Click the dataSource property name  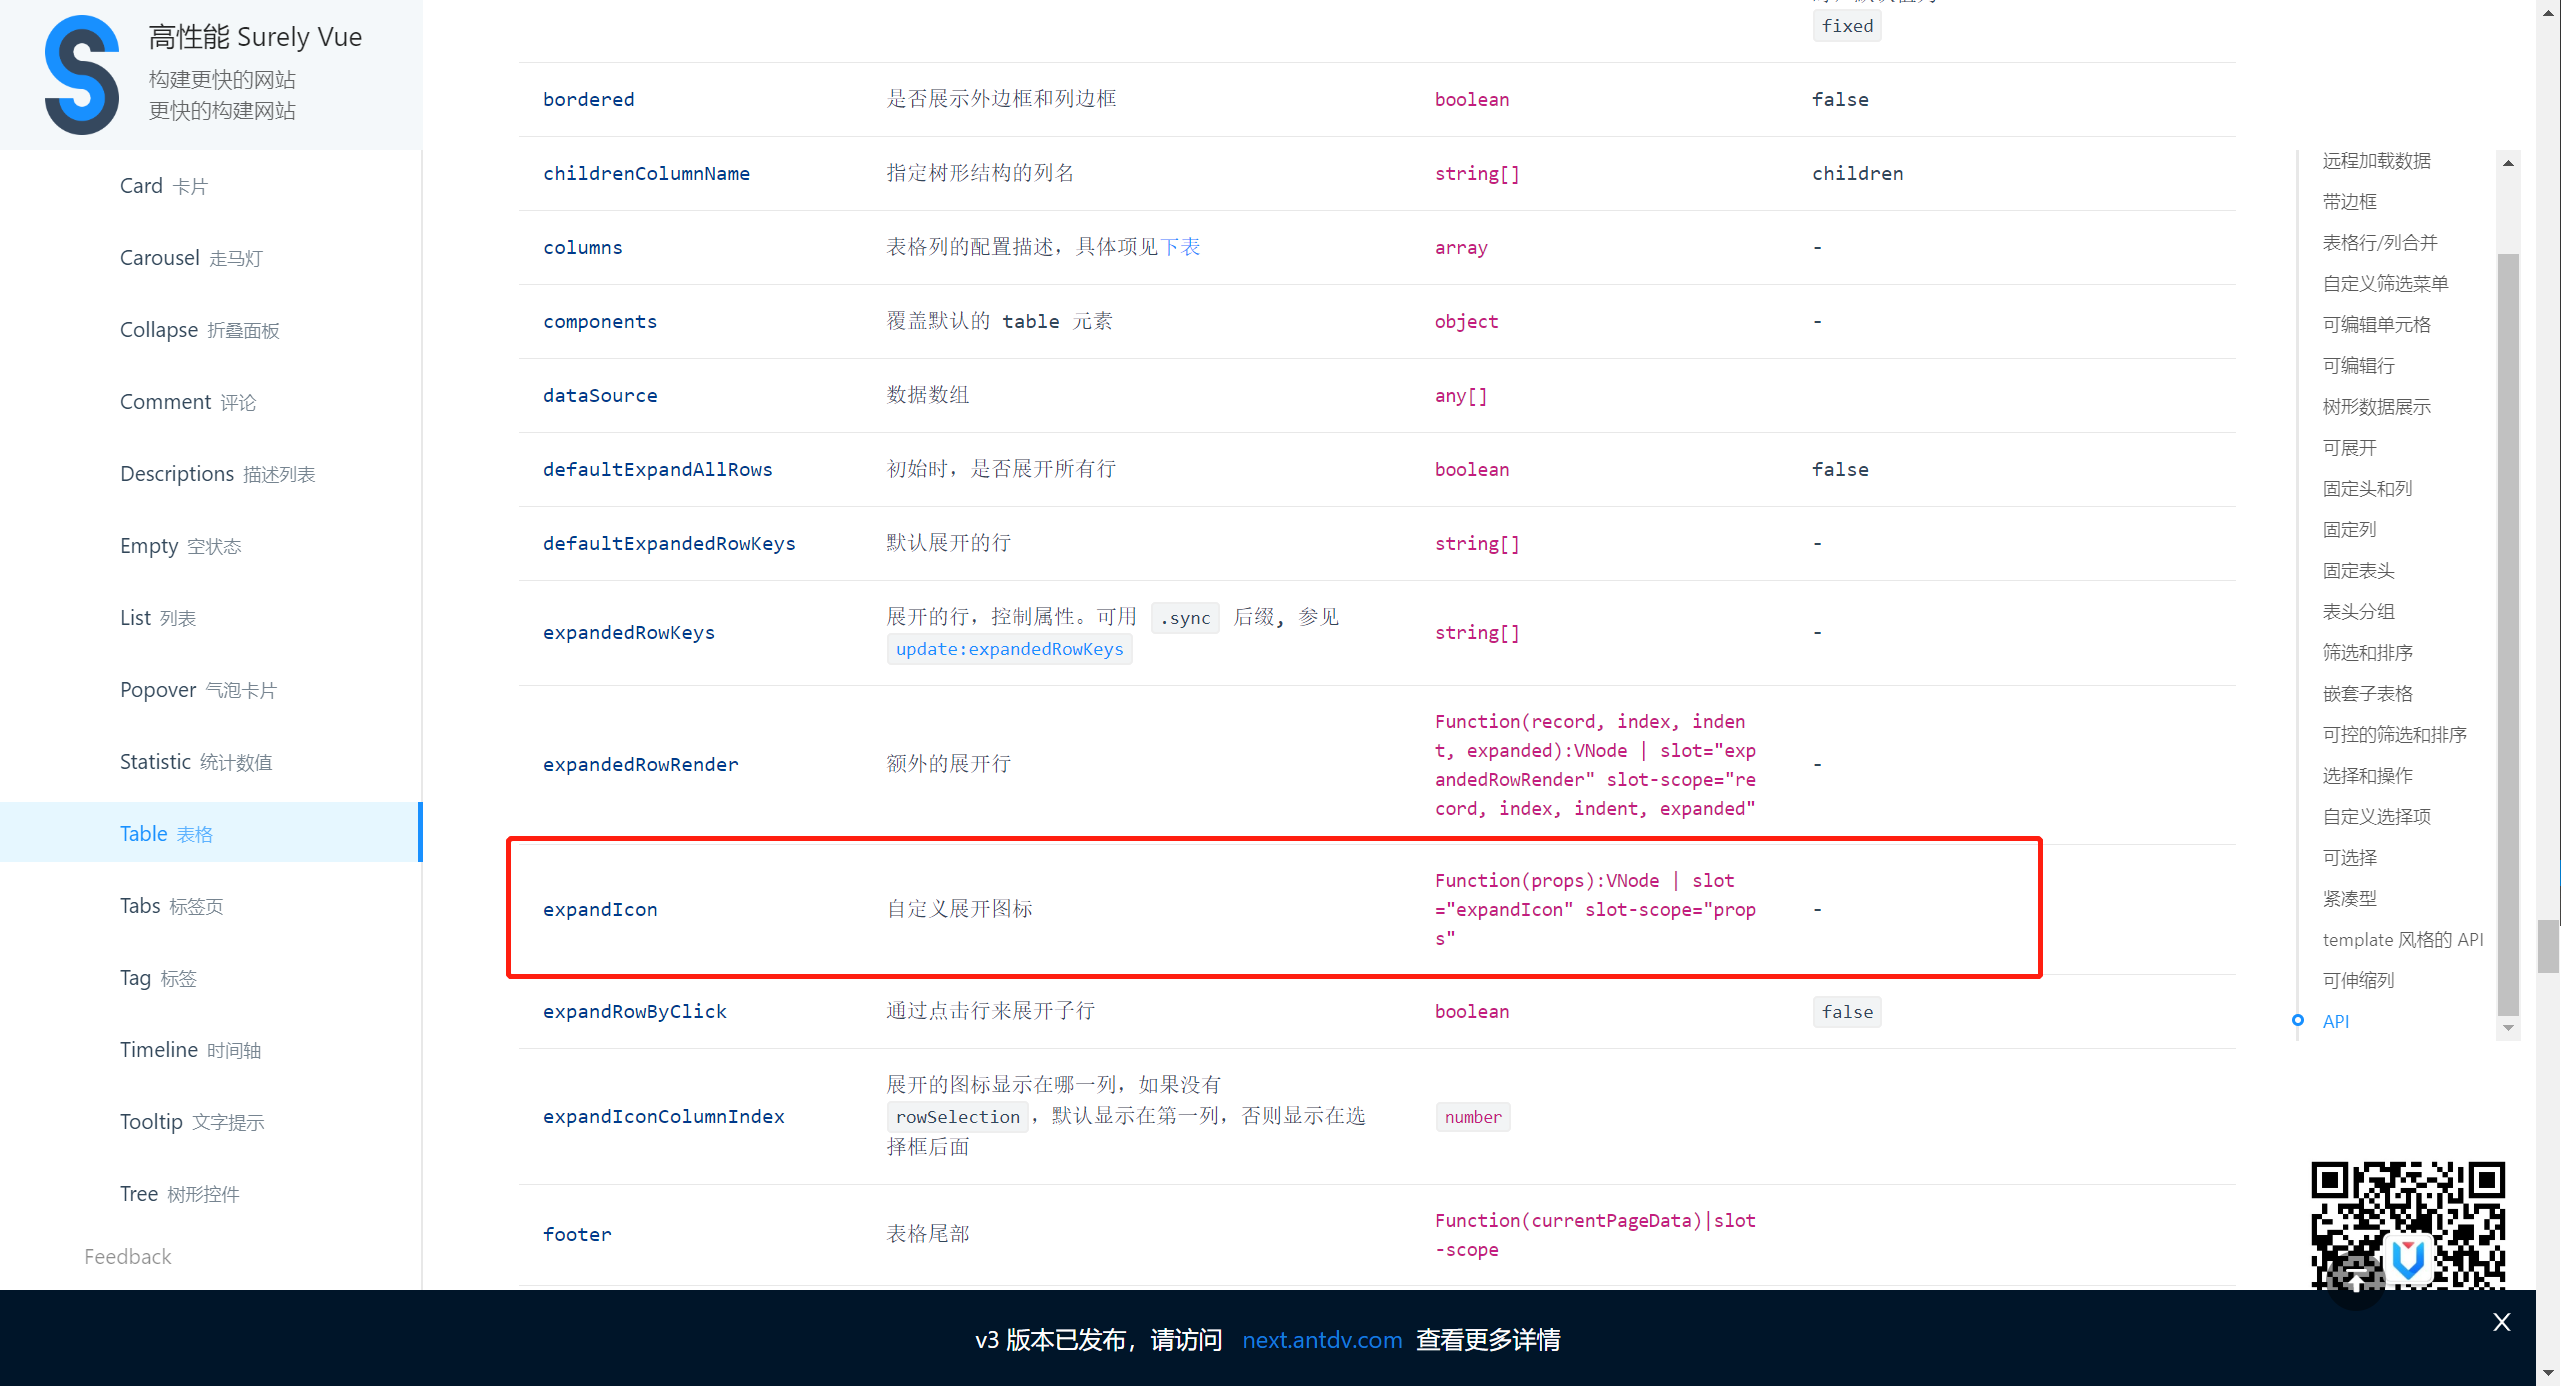click(600, 395)
